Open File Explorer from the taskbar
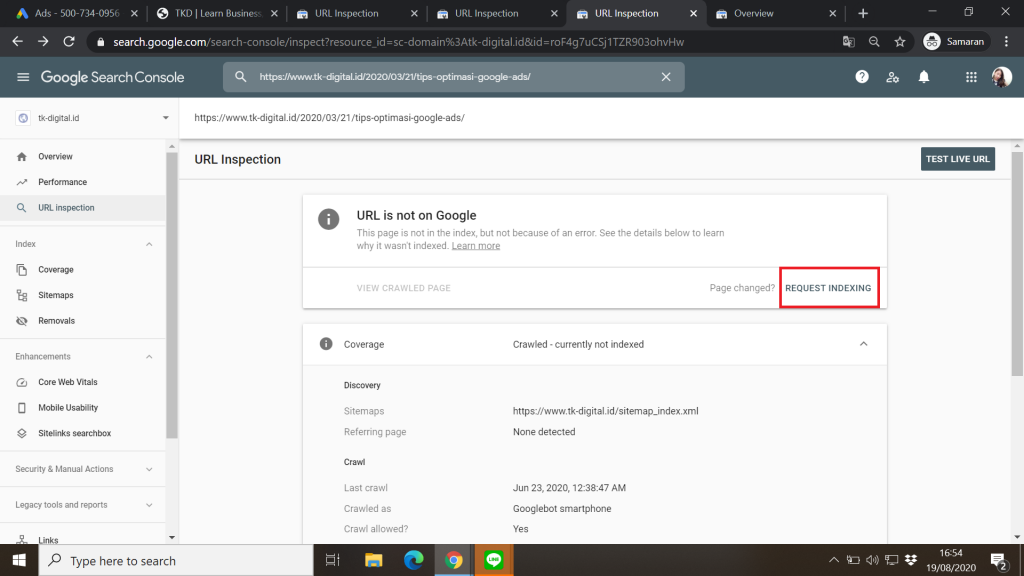Image resolution: width=1024 pixels, height=576 pixels. [374, 560]
